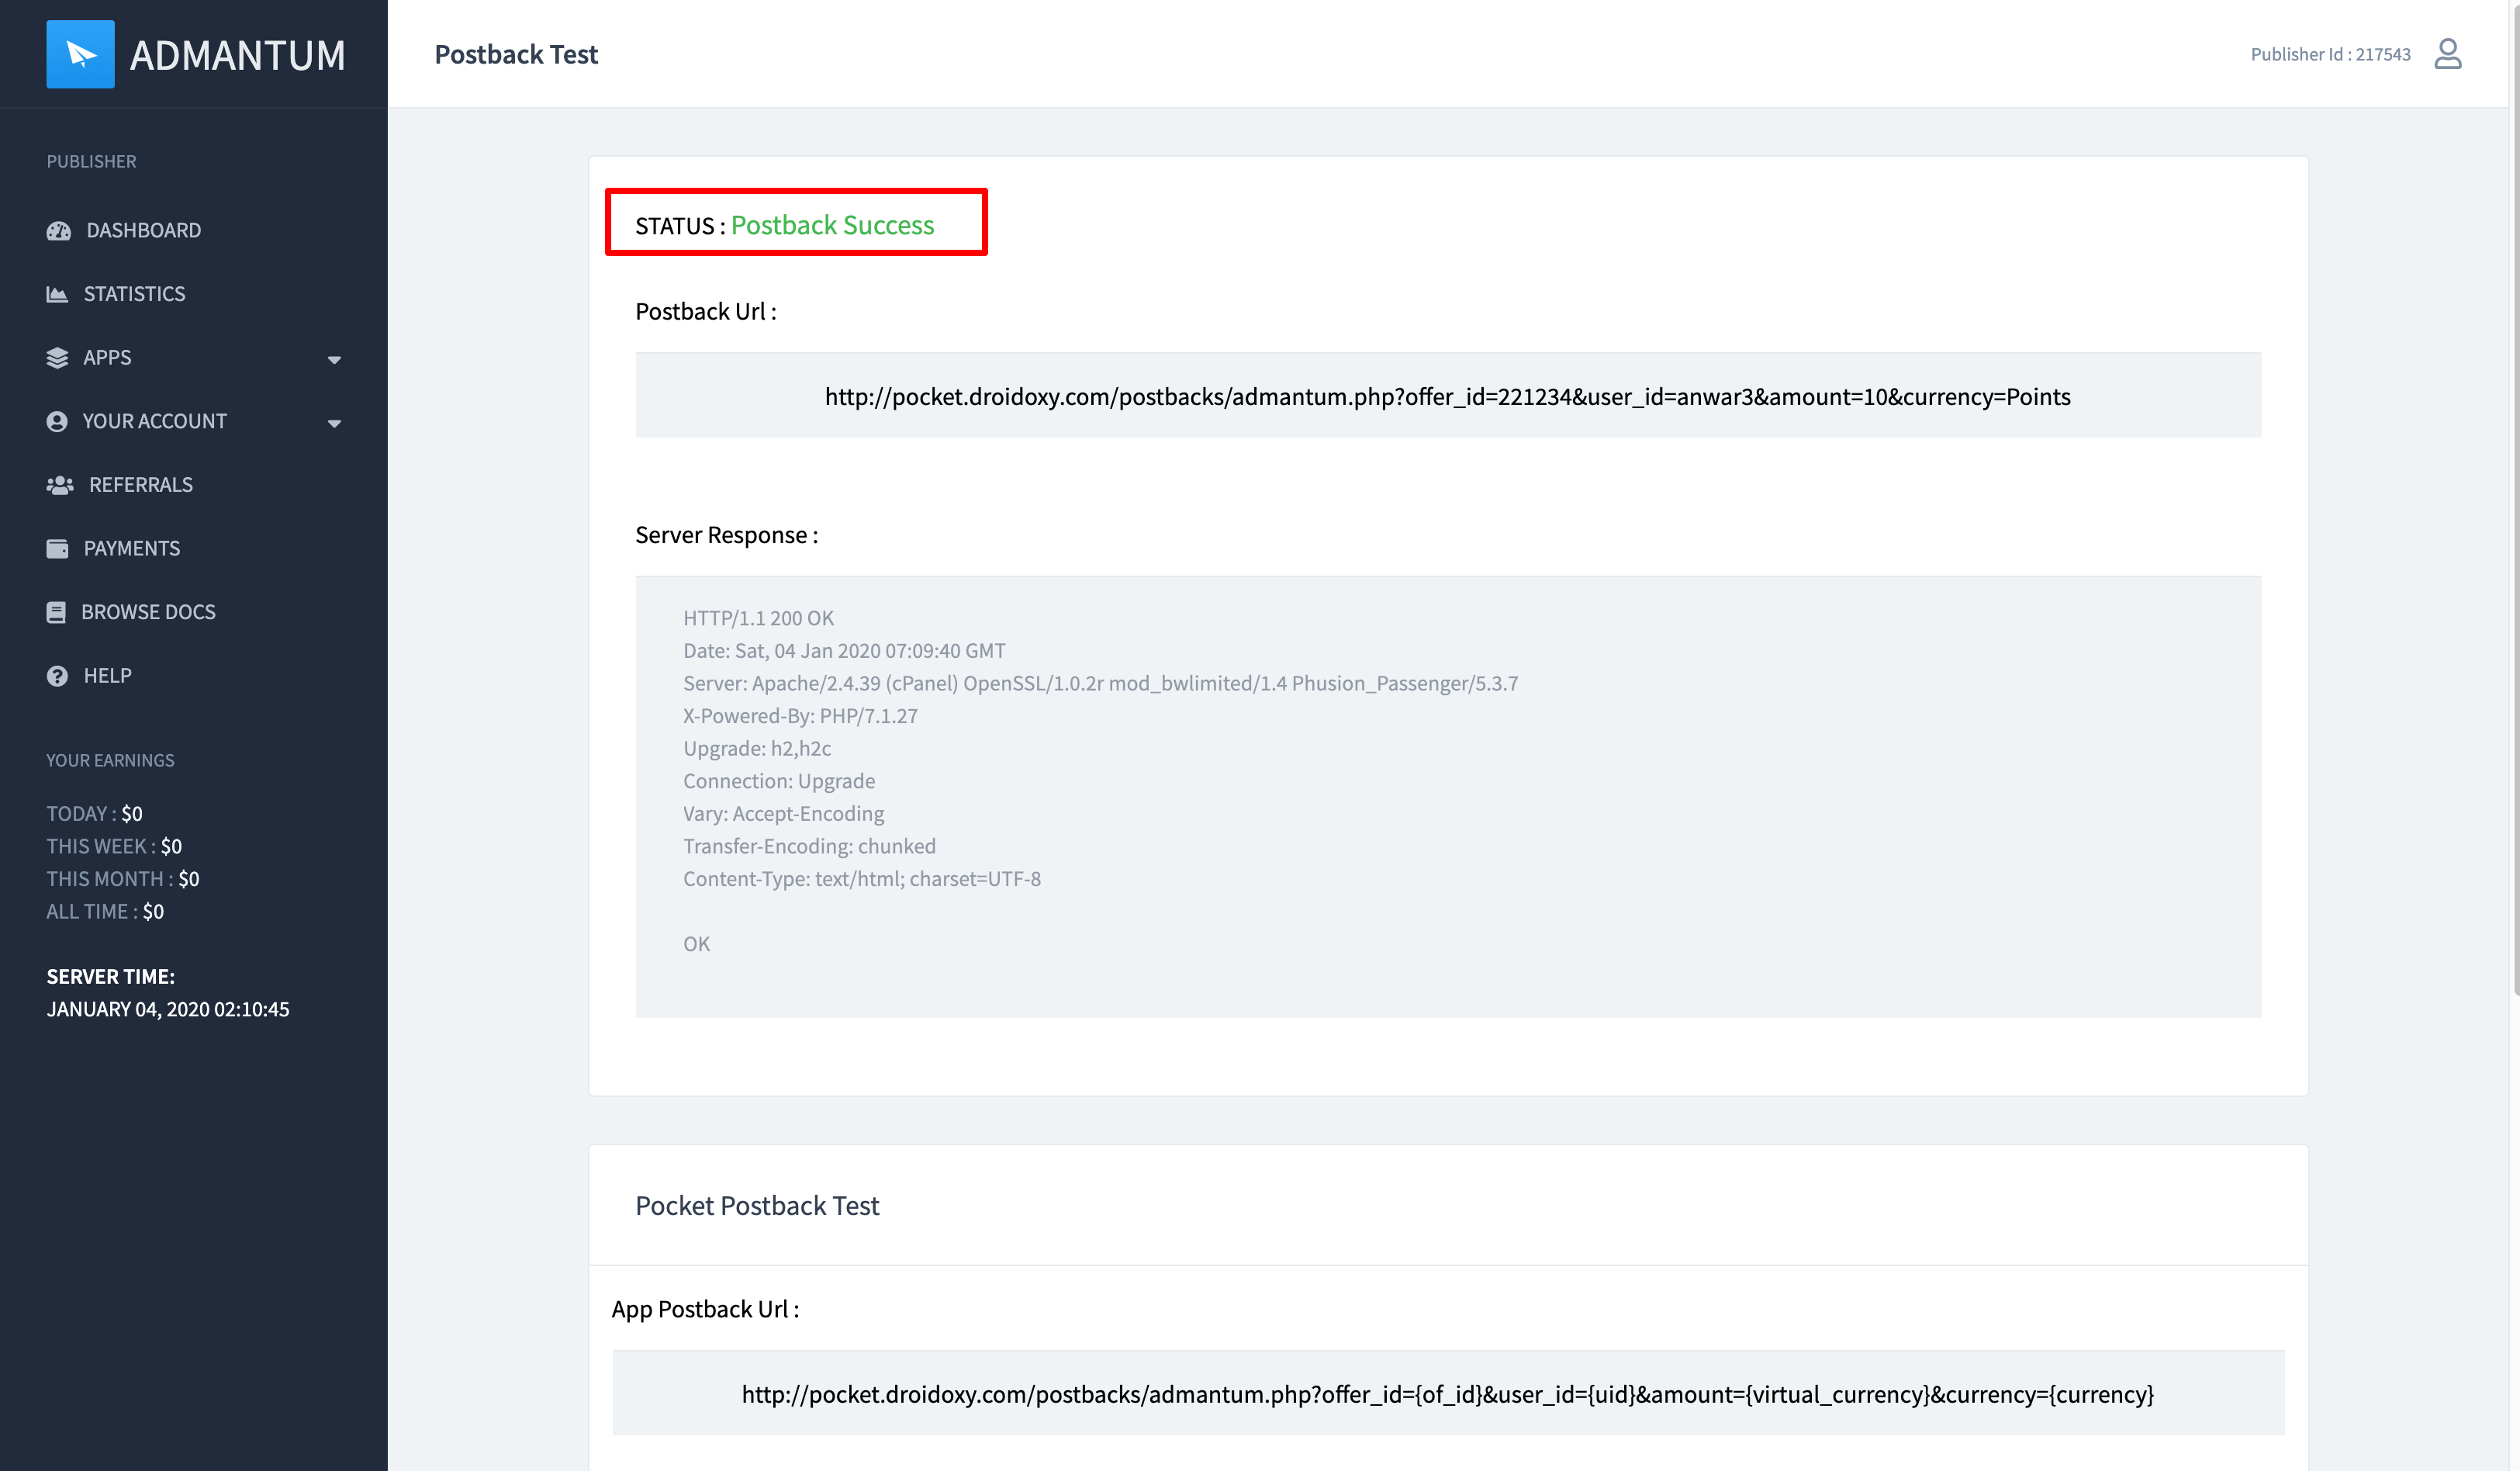Open the Payments page link
The height and width of the screenshot is (1471, 2520).
click(131, 549)
